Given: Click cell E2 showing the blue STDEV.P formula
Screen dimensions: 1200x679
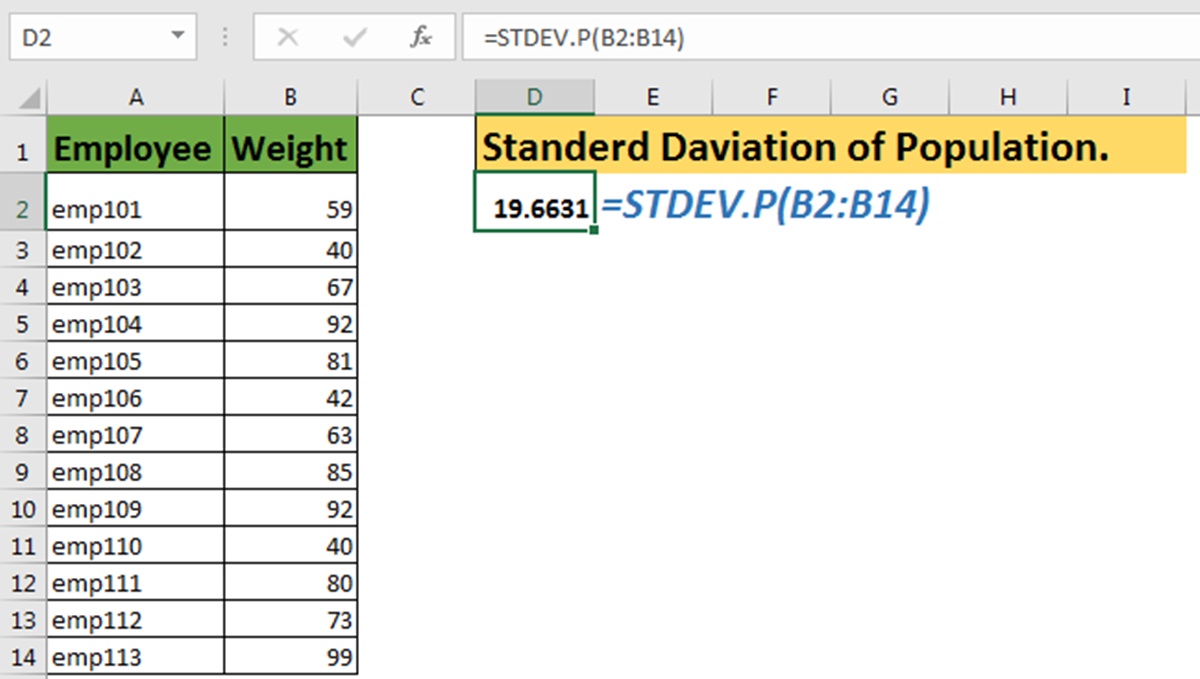Looking at the screenshot, I should (x=652, y=209).
